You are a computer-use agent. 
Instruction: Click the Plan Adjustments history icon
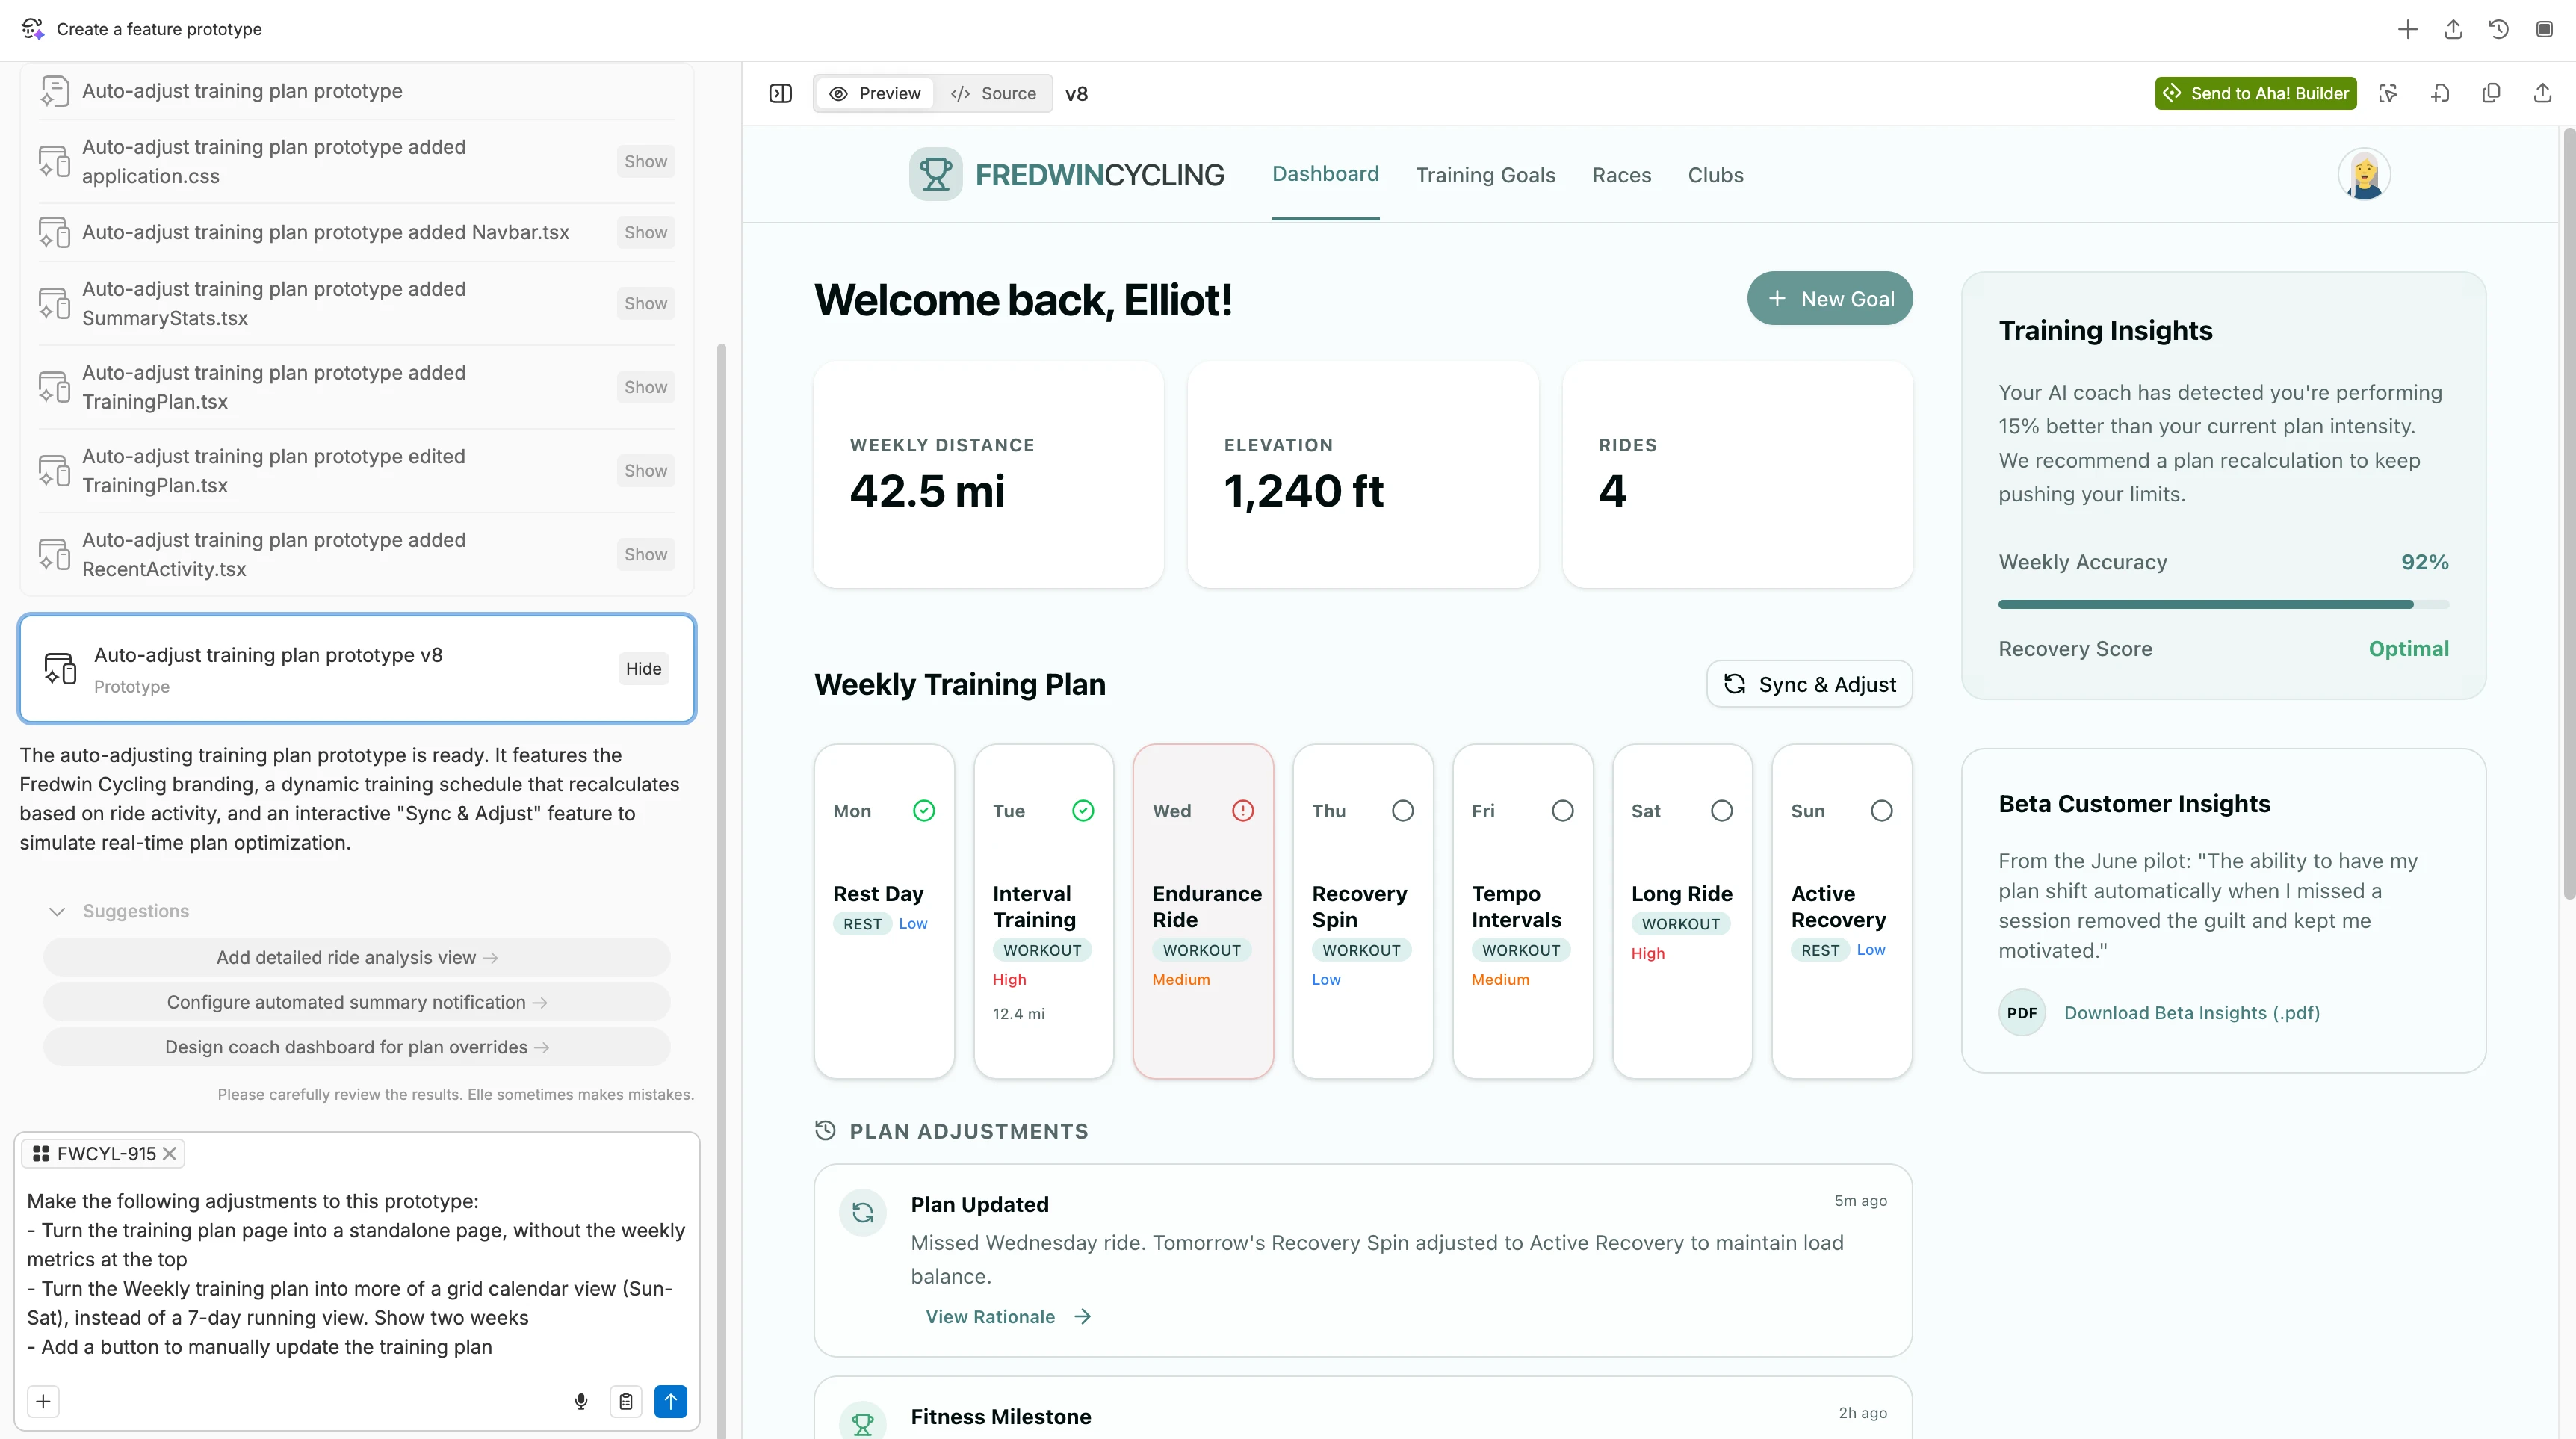[x=825, y=1130]
